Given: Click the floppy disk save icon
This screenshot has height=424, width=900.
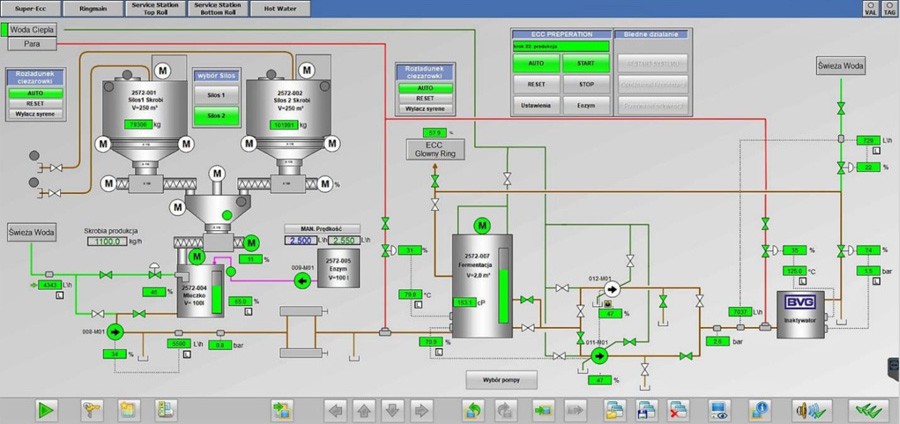Looking at the screenshot, I should (x=647, y=411).
